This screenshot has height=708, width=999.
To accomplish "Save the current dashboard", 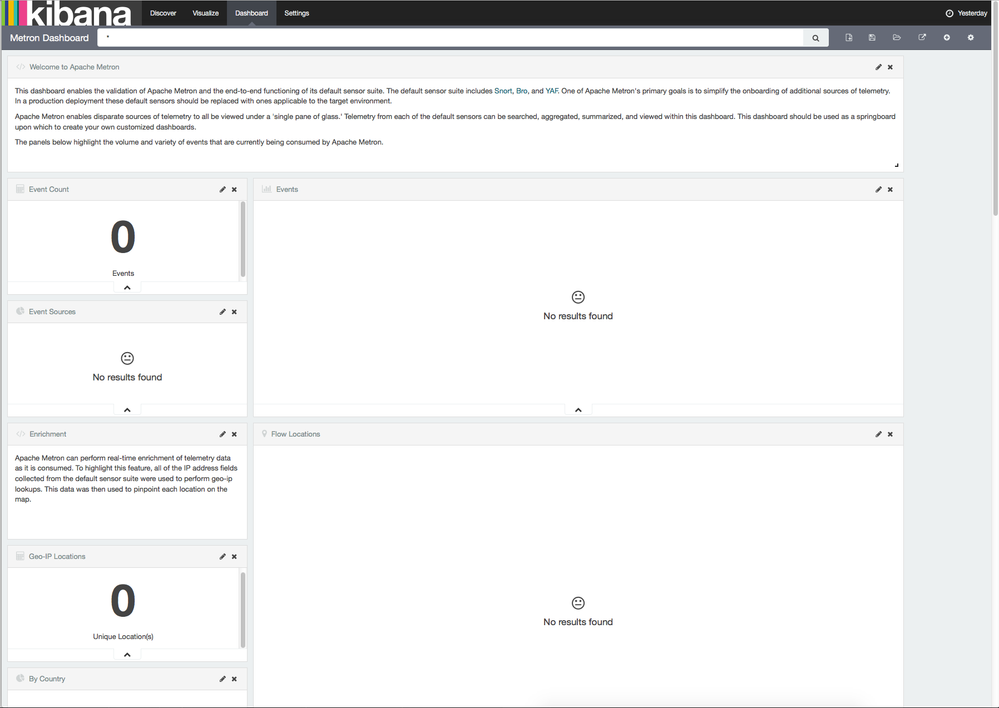I will click(x=872, y=37).
